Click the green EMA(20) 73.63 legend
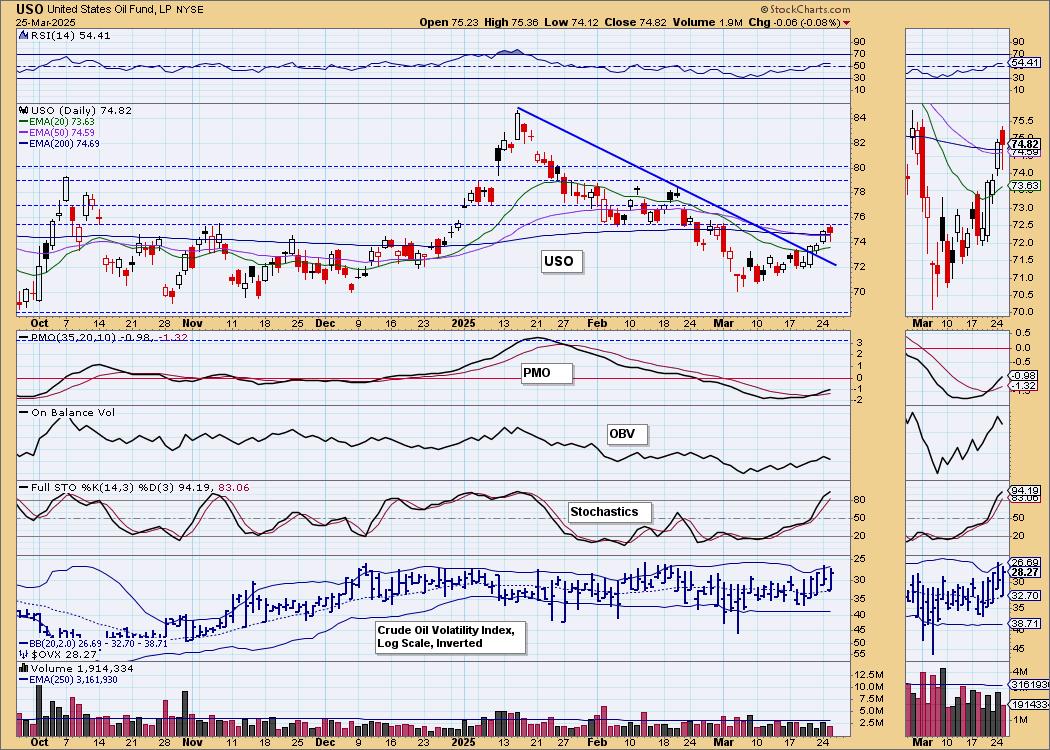The image size is (1050, 750). 57,122
